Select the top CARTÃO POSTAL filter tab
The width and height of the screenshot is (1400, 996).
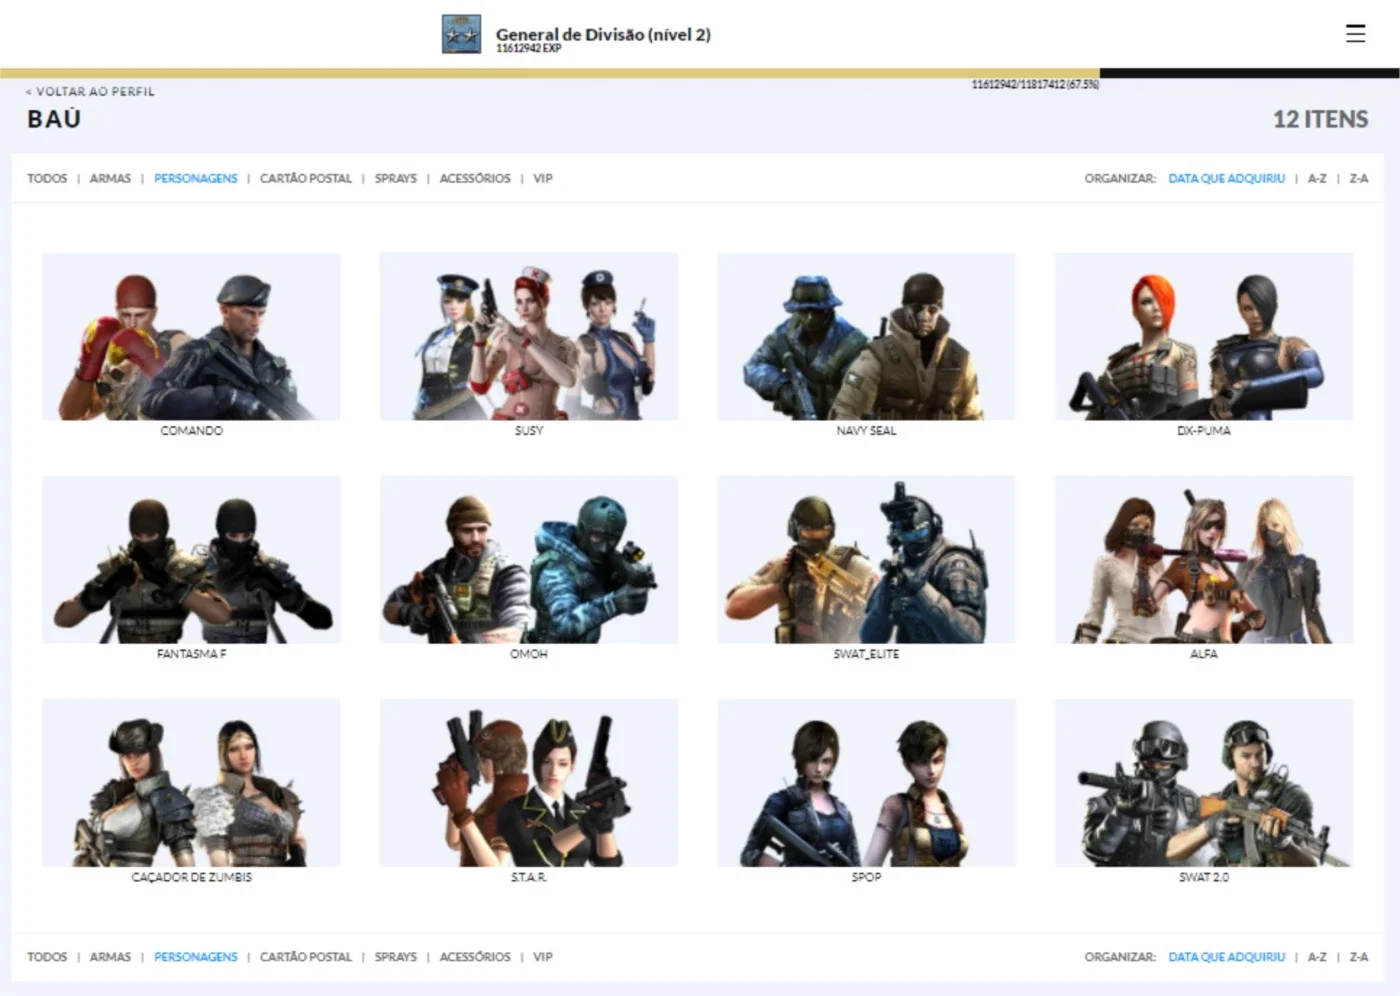point(306,178)
